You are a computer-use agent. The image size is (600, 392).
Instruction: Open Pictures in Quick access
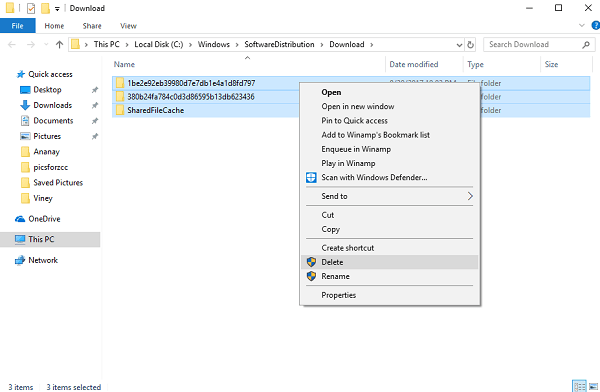tap(47, 136)
